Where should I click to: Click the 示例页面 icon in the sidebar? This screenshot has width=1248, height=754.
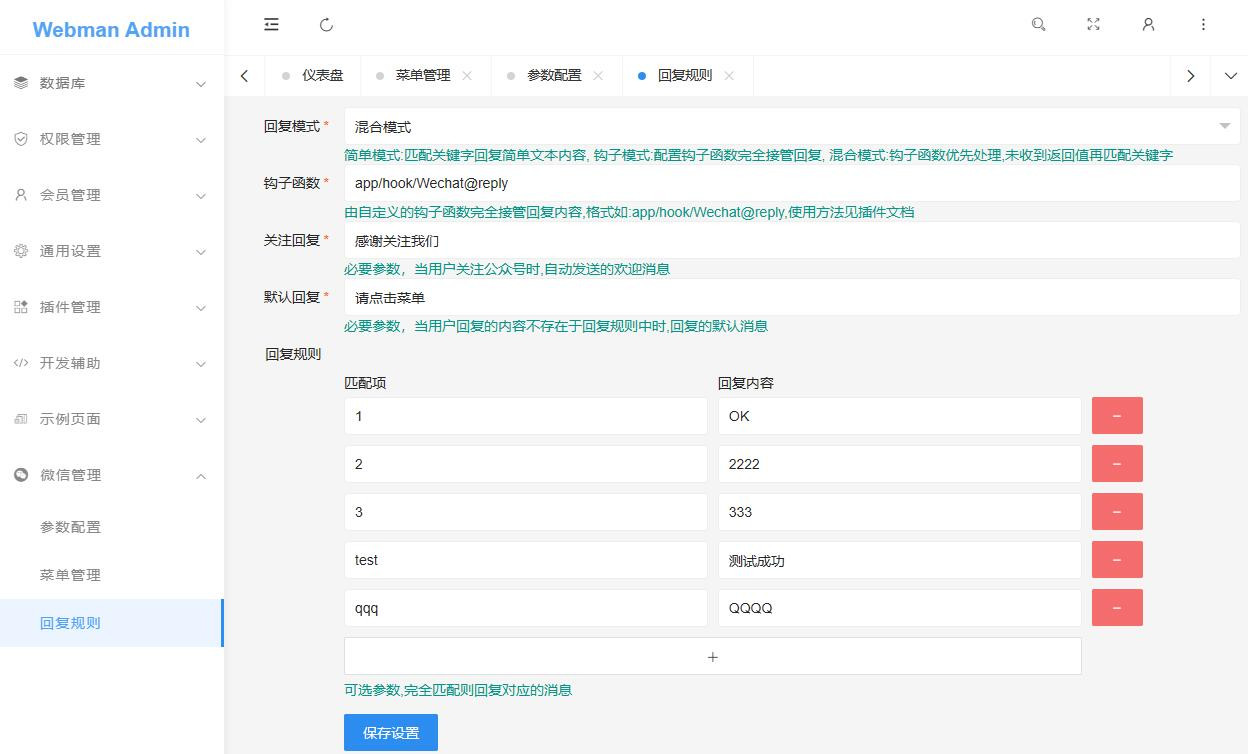(x=21, y=419)
